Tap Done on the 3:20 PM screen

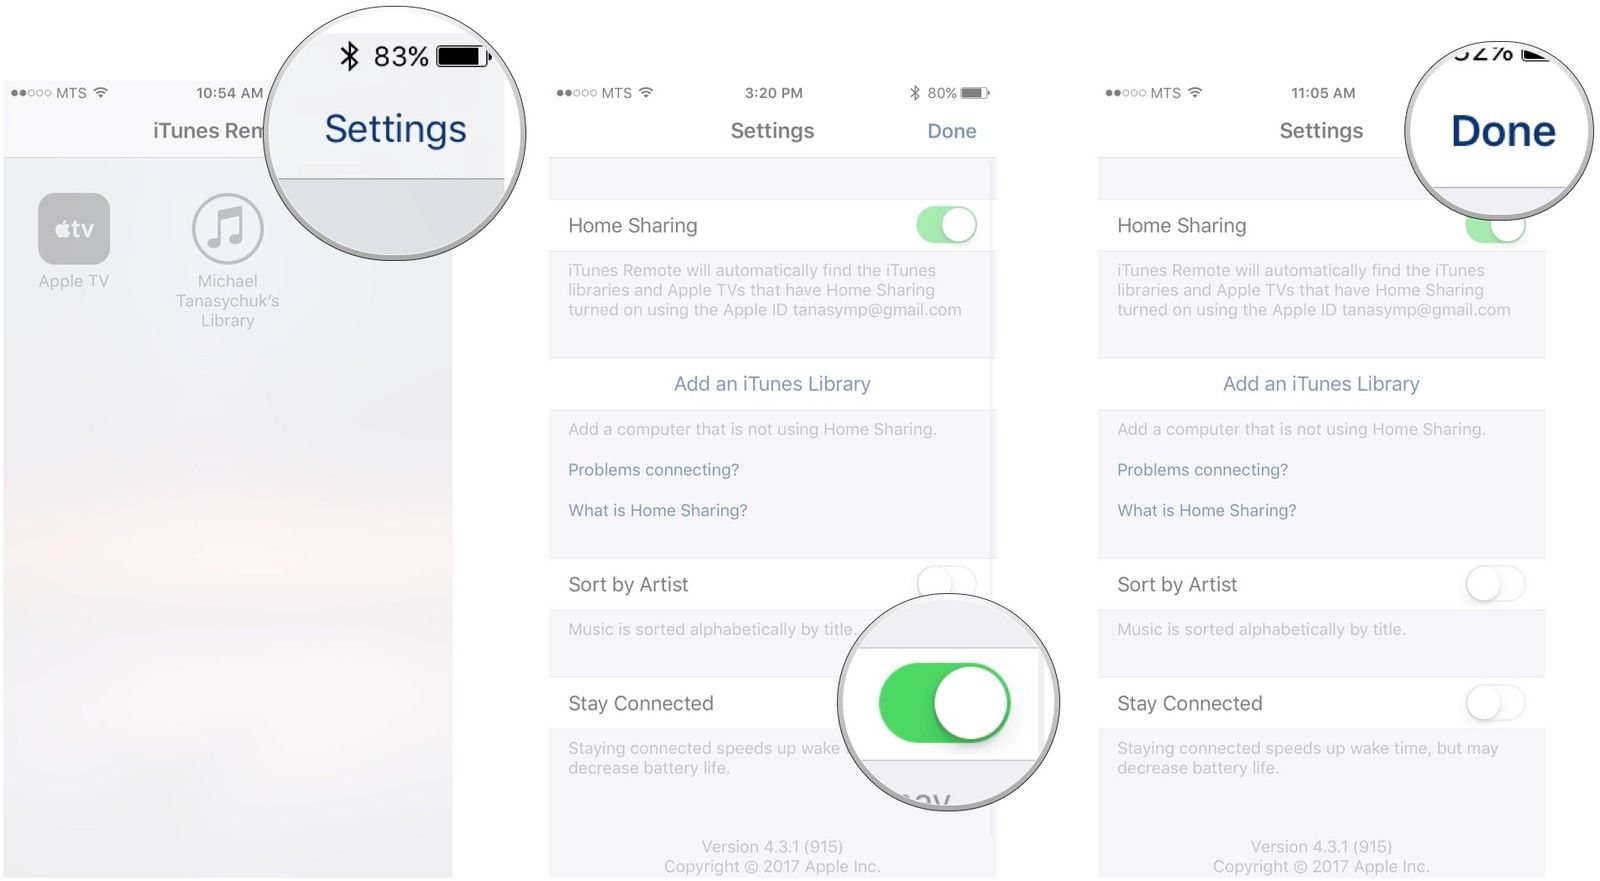point(951,131)
